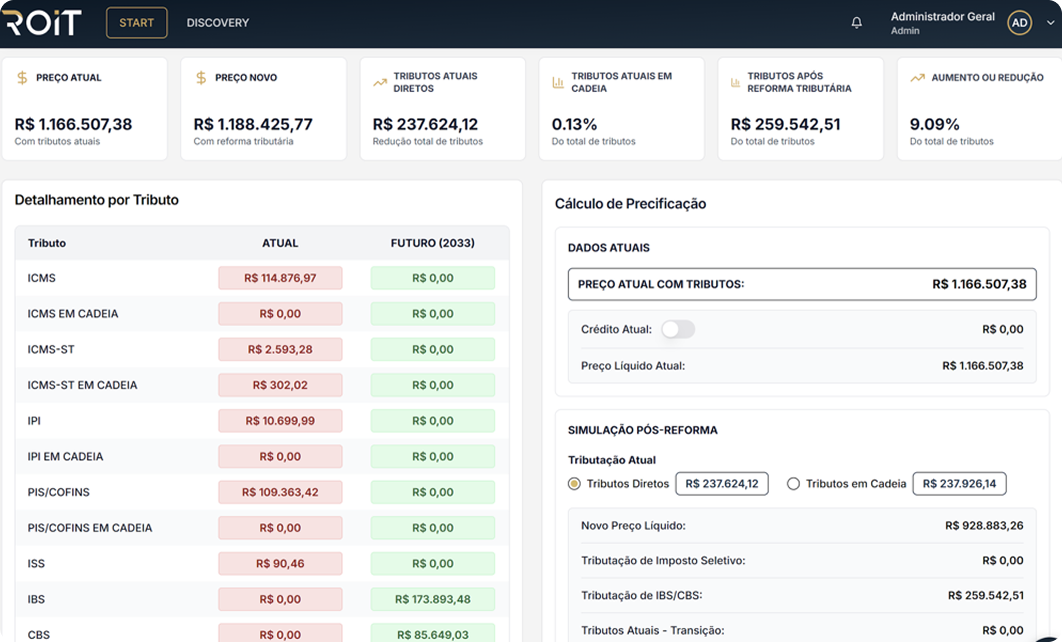Click the dollar icon beside Preço Novo

(201, 78)
